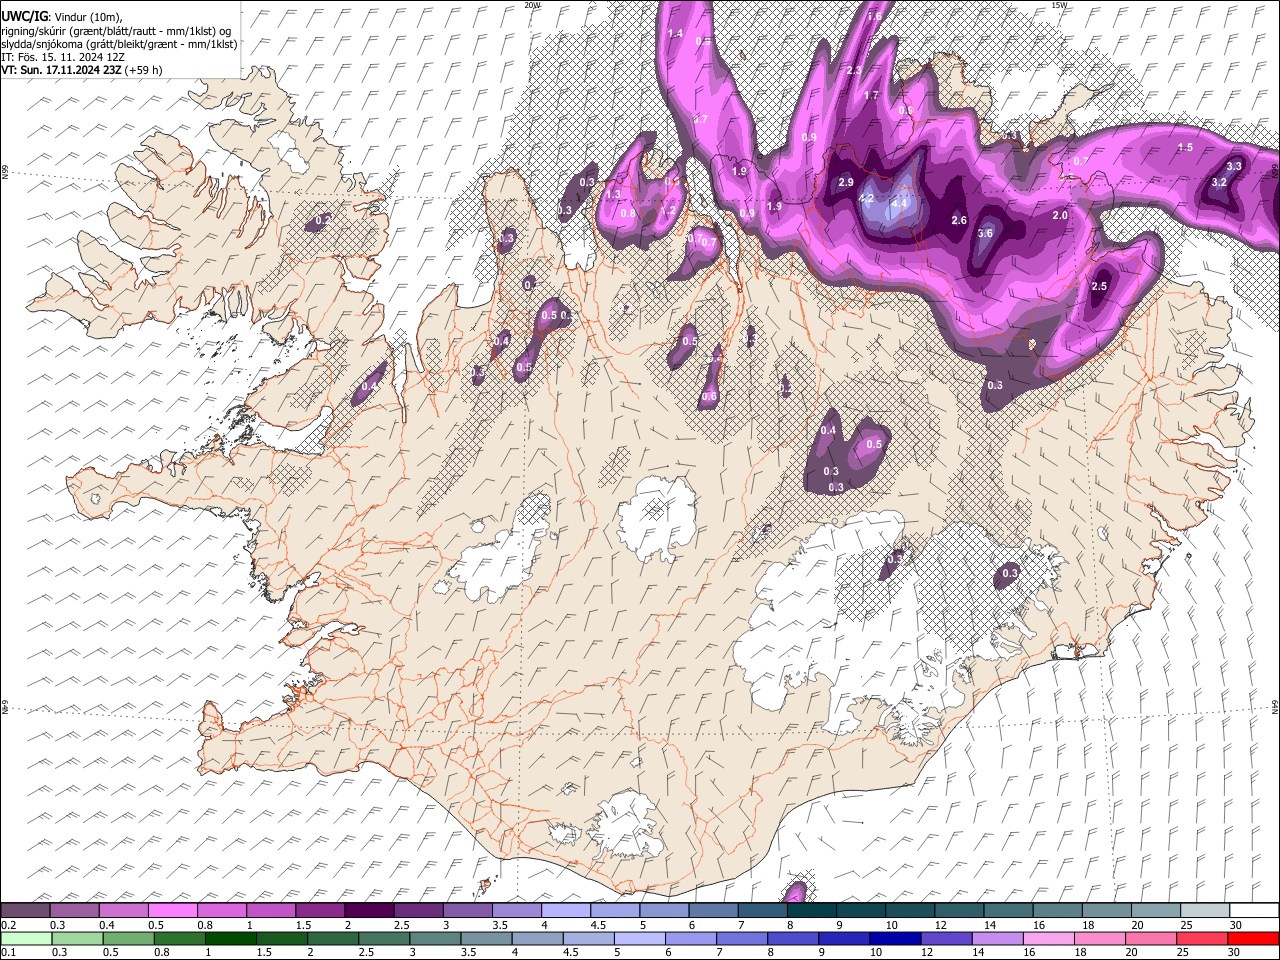
Task: Click the '0.2' label starting the upper scale
Action: pos(9,925)
